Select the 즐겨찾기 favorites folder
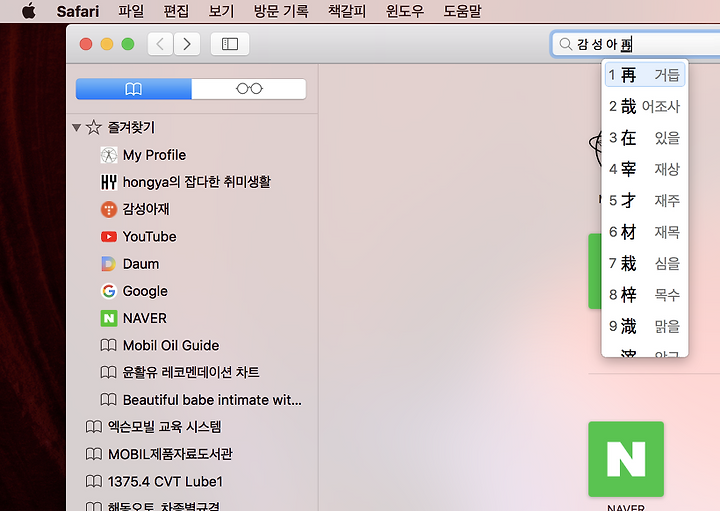 [x=131, y=127]
